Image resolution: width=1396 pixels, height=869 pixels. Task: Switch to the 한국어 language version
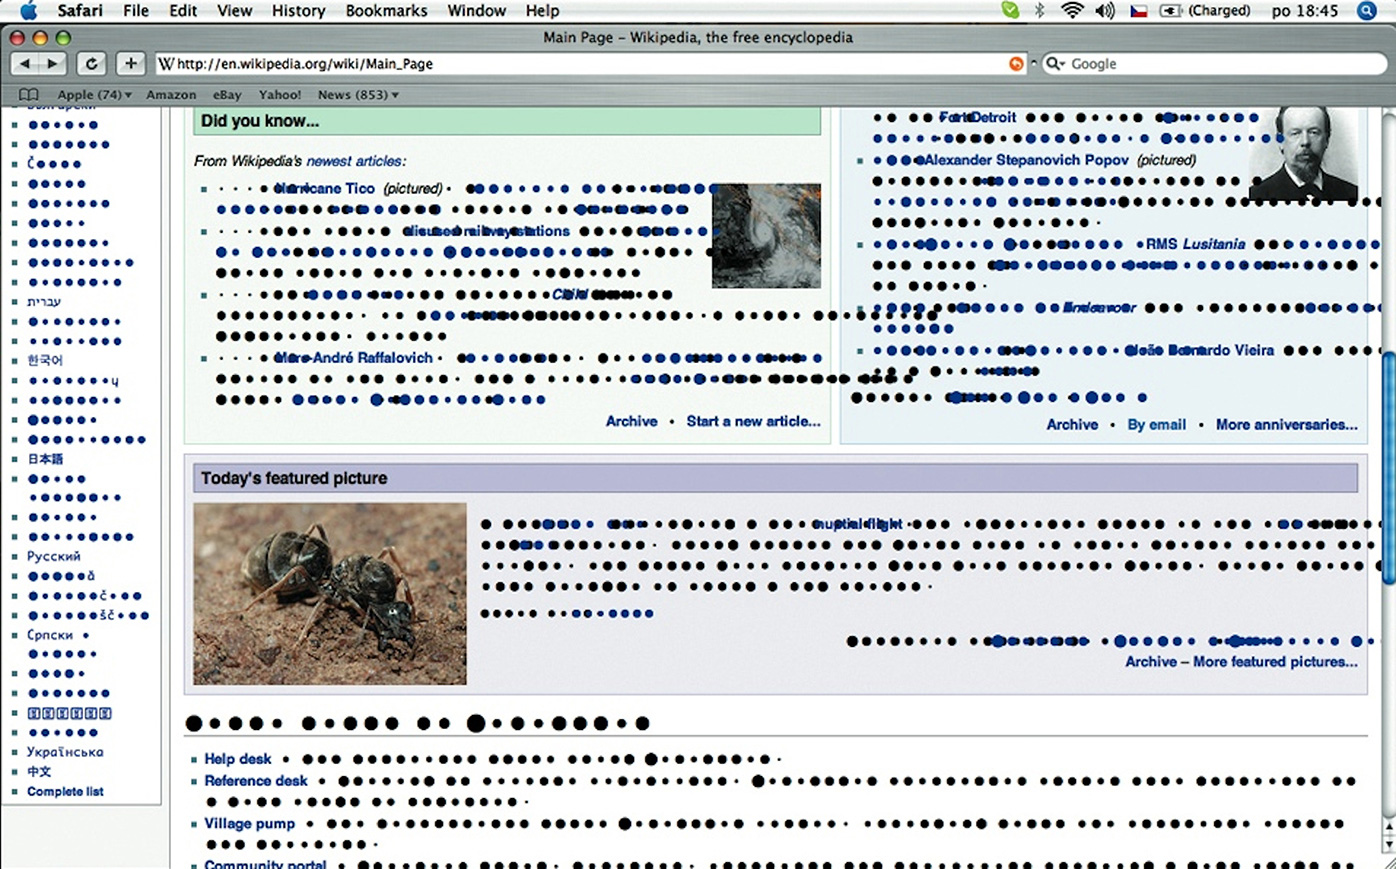pos(45,360)
